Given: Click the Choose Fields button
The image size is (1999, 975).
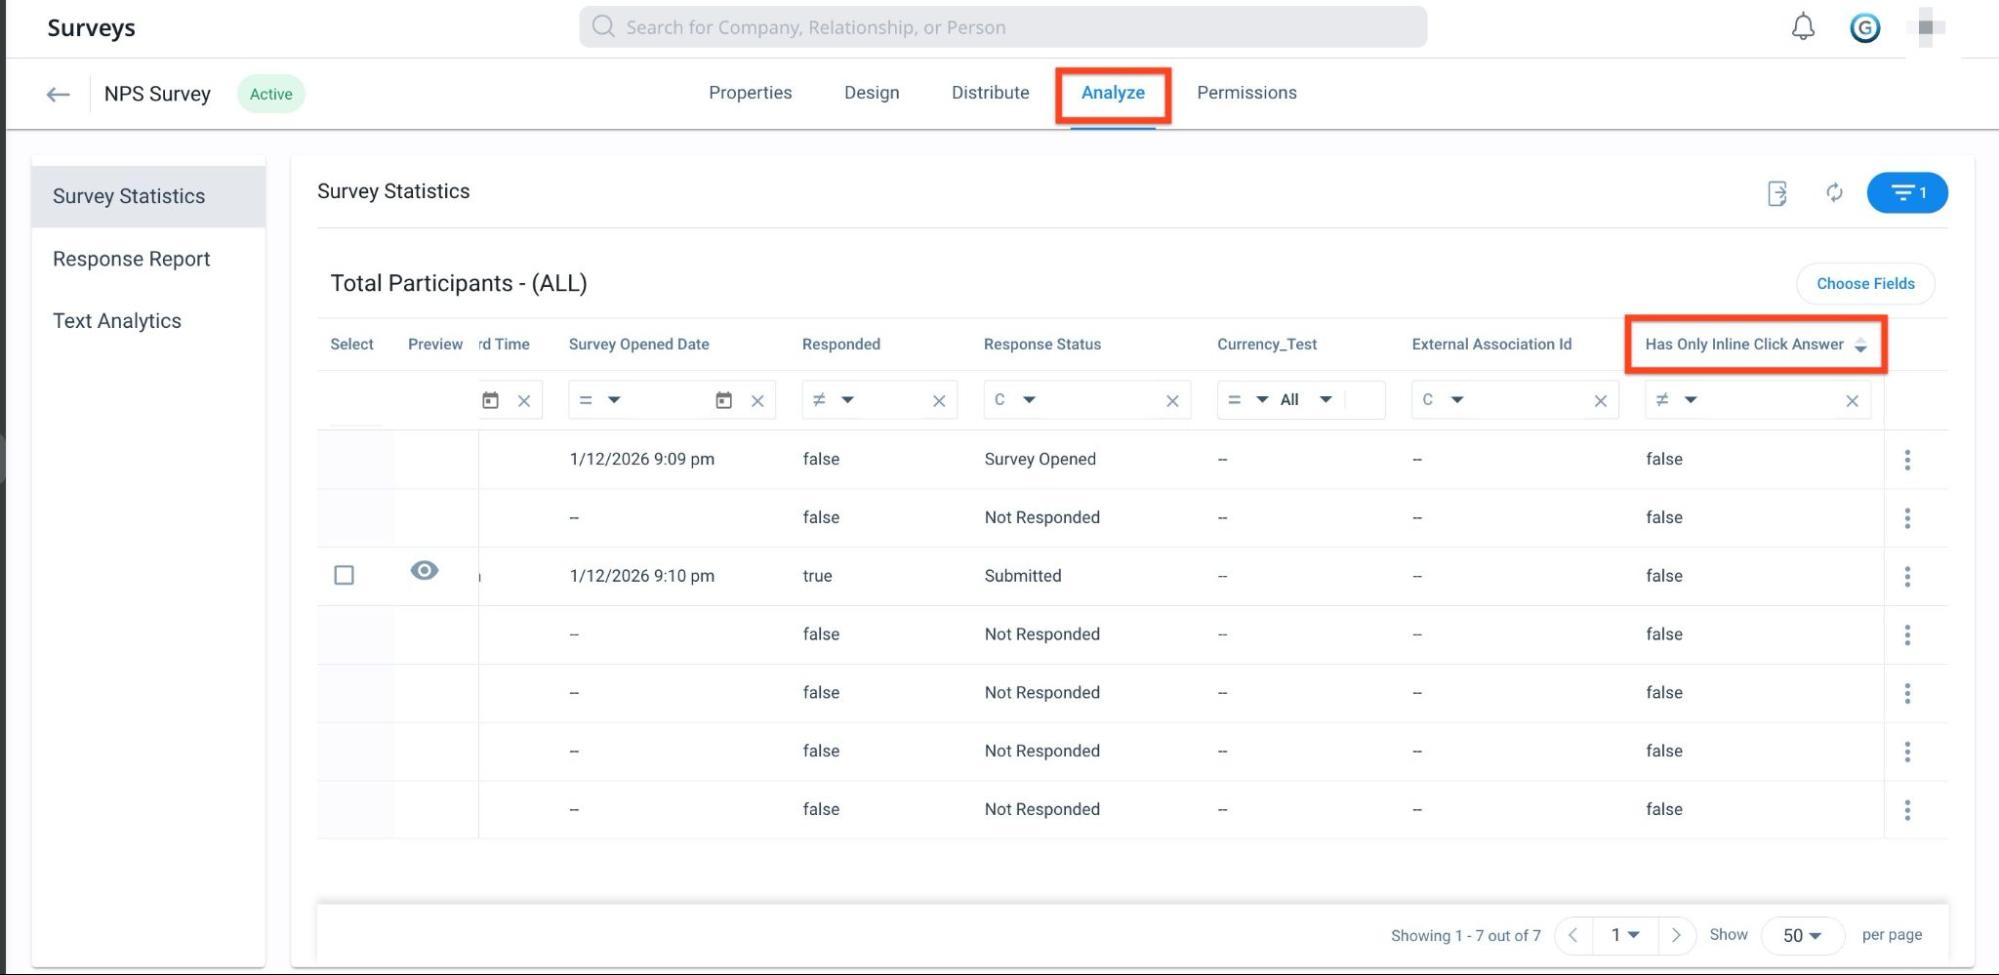Looking at the screenshot, I should click(1865, 284).
